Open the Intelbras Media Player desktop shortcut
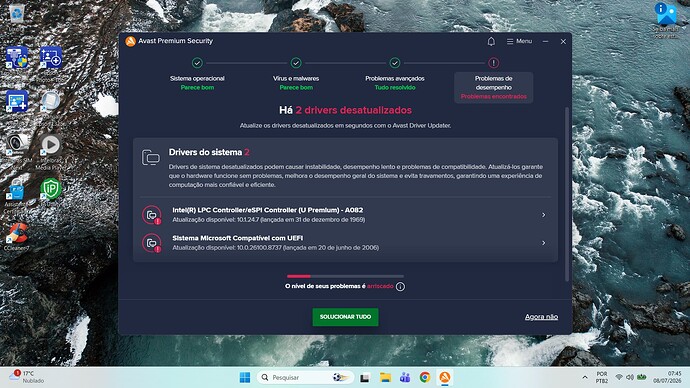Viewport: 690px width, 388px height. [x=50, y=151]
